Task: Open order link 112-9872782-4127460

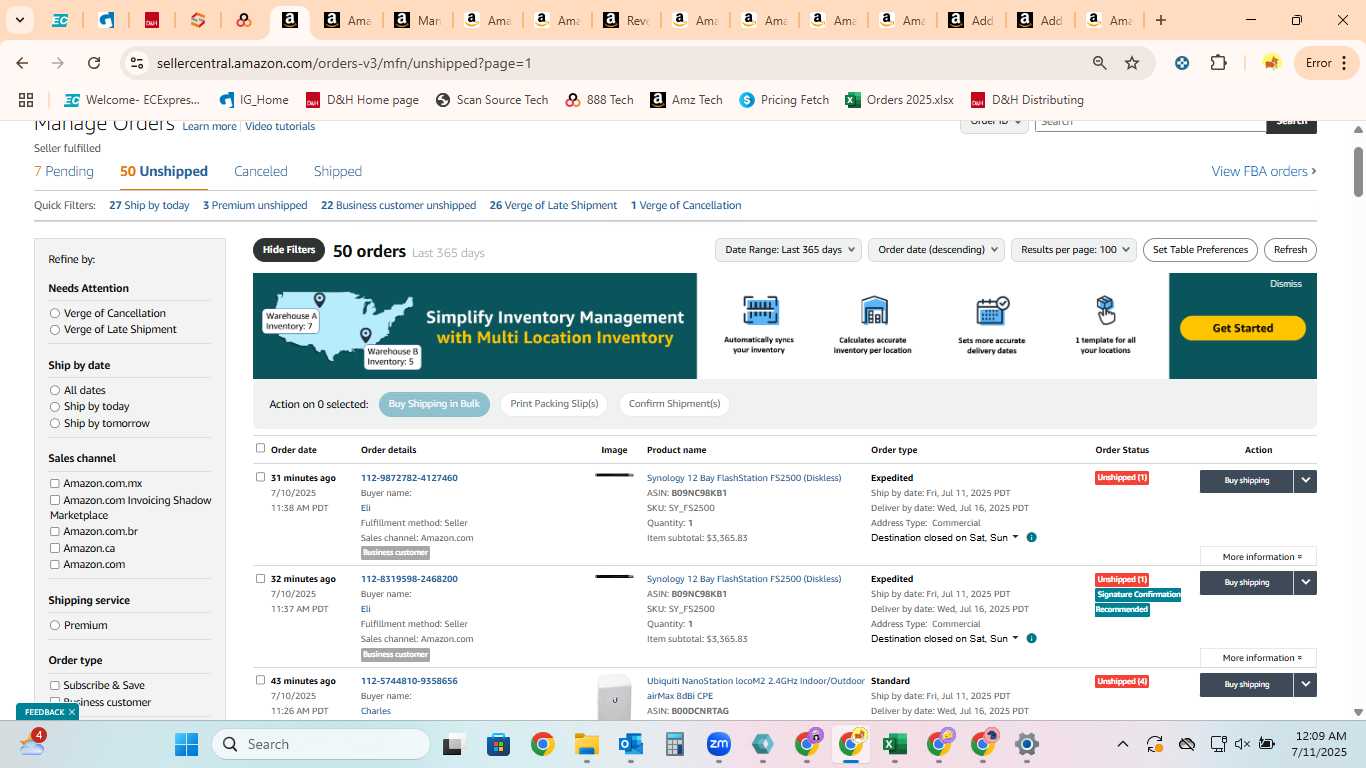Action: pos(409,478)
